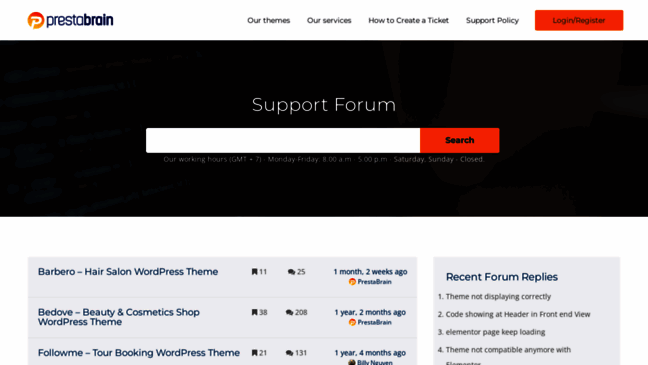This screenshot has width=648, height=365.
Task: Click the bookmark icon showing 38 topics
Action: (x=254, y=312)
